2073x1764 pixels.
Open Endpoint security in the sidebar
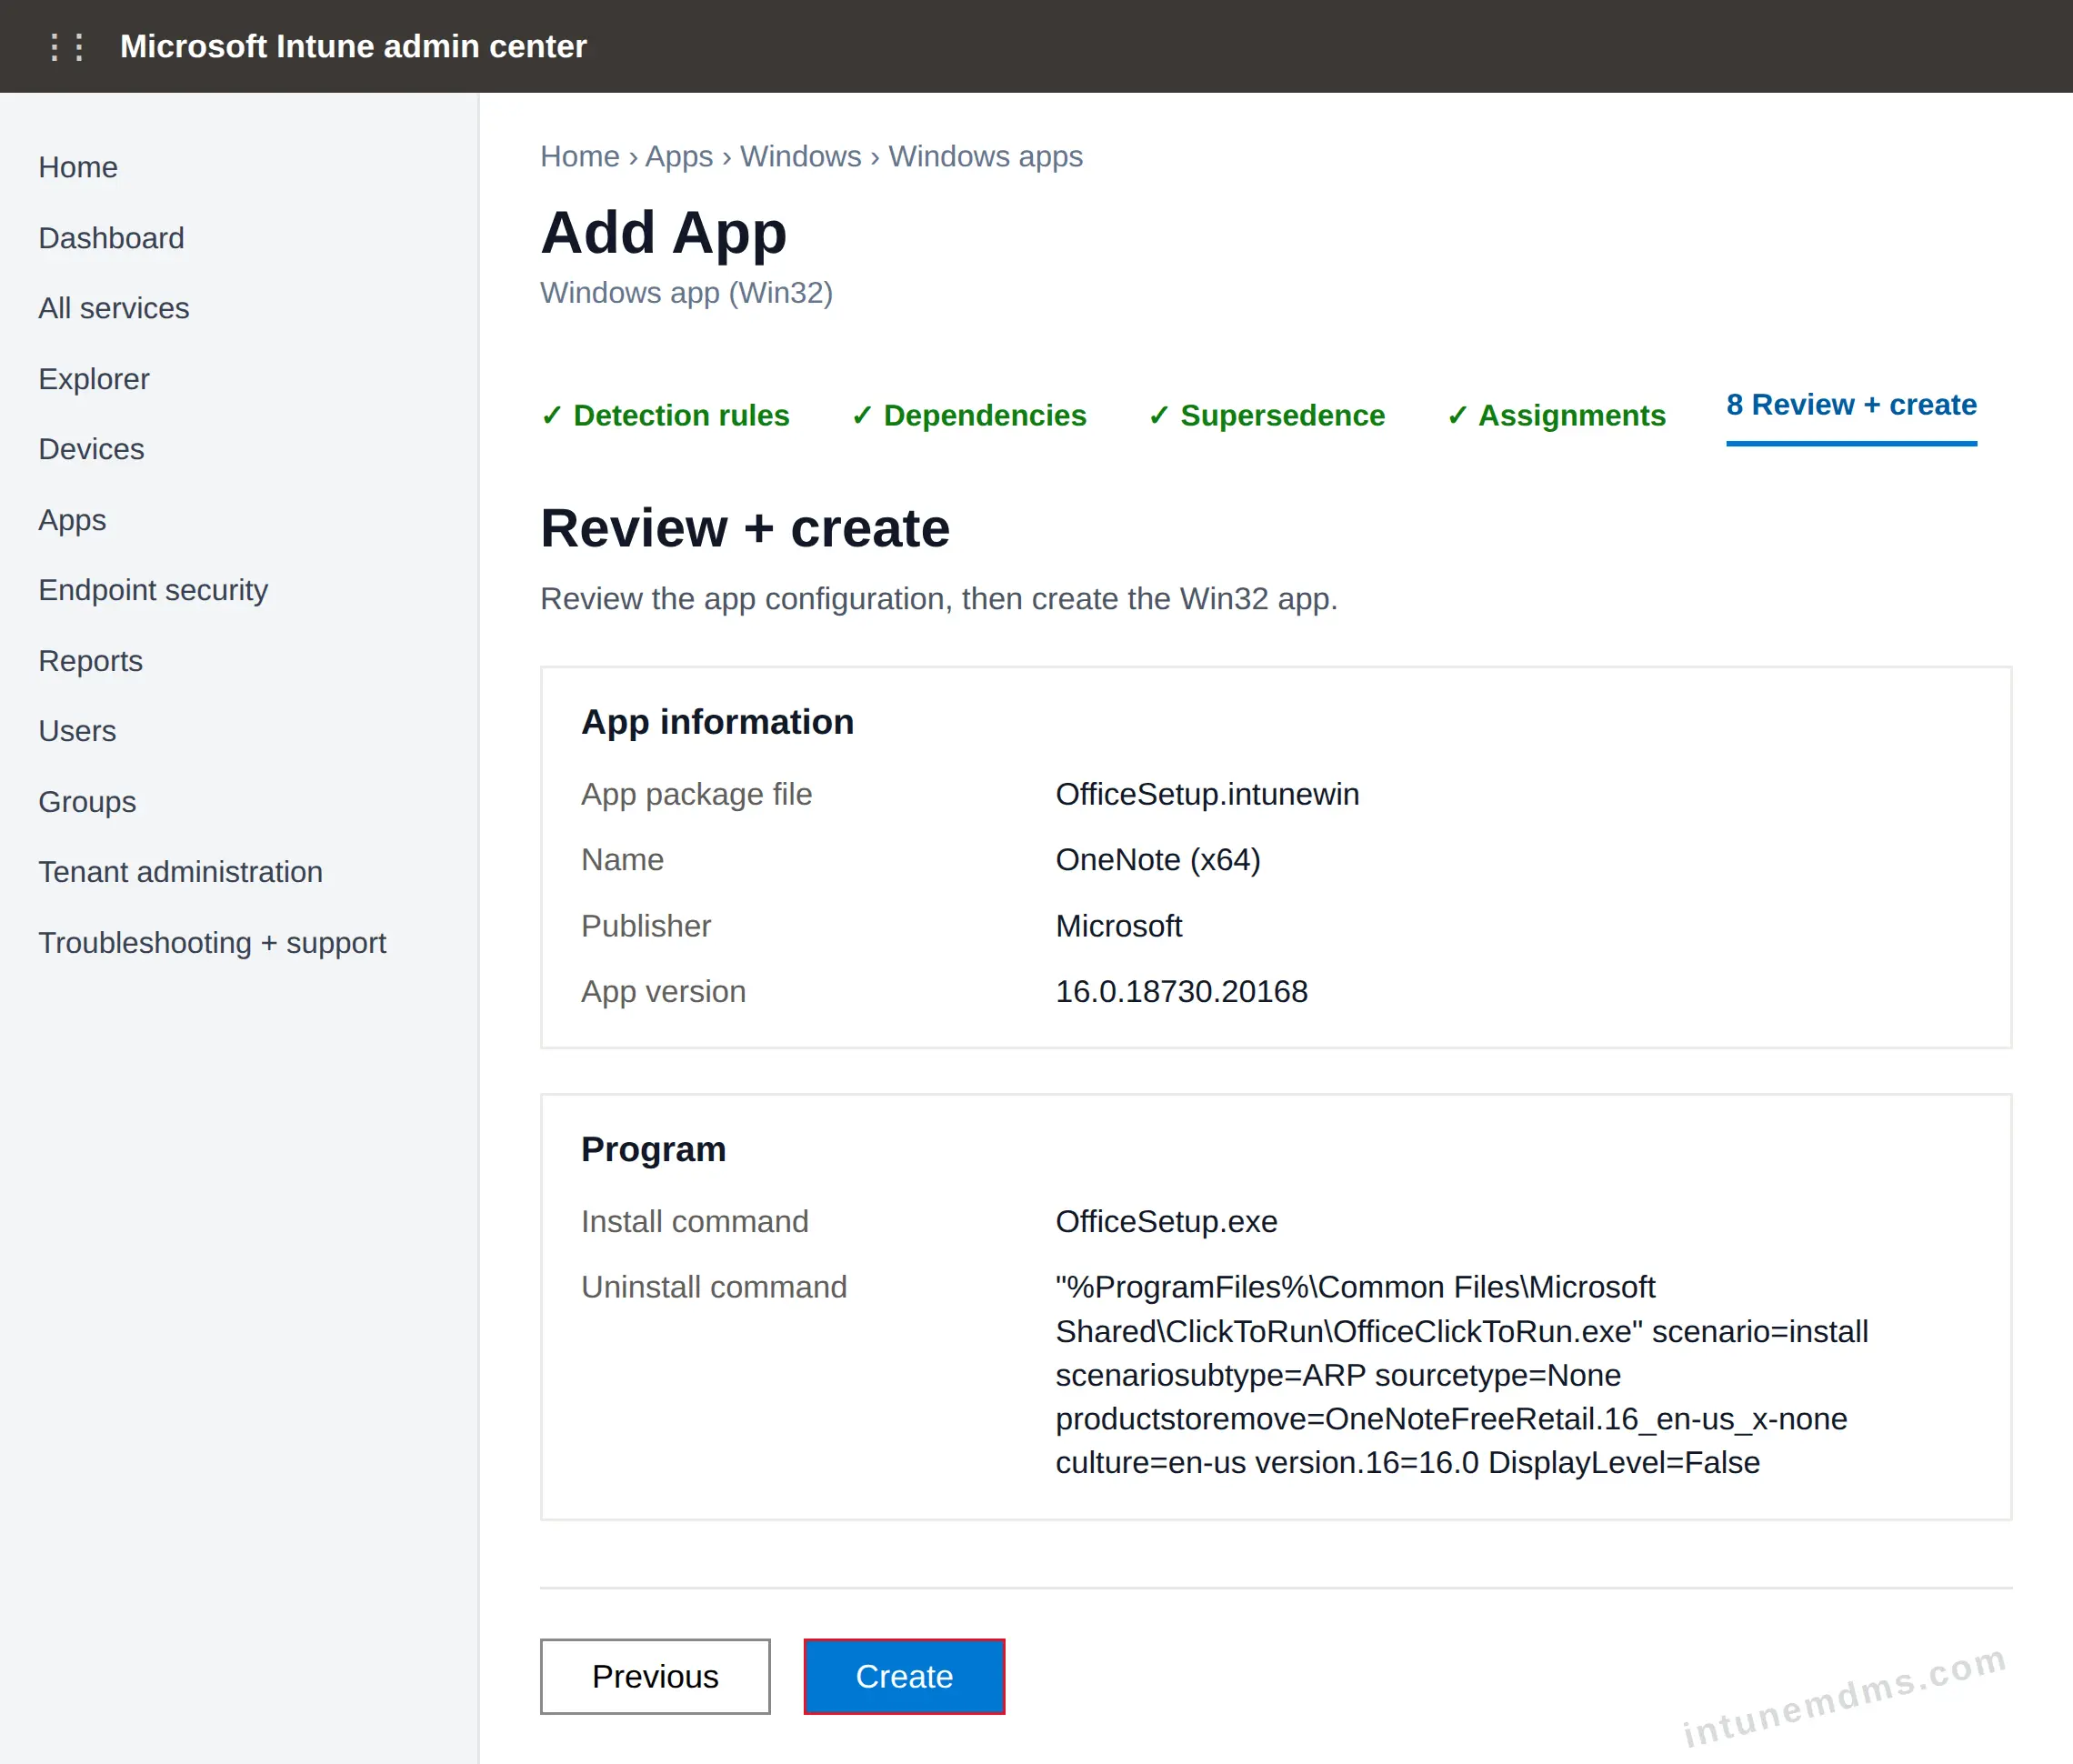coord(153,590)
